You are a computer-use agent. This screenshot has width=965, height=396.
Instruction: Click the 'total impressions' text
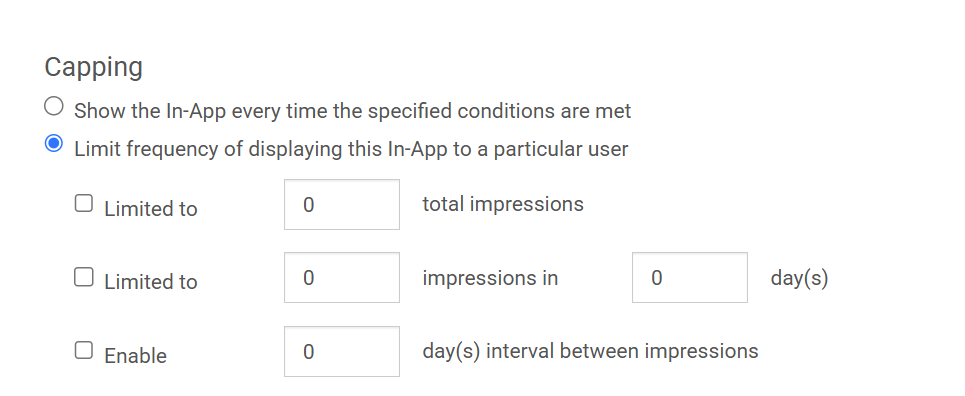coord(503,204)
